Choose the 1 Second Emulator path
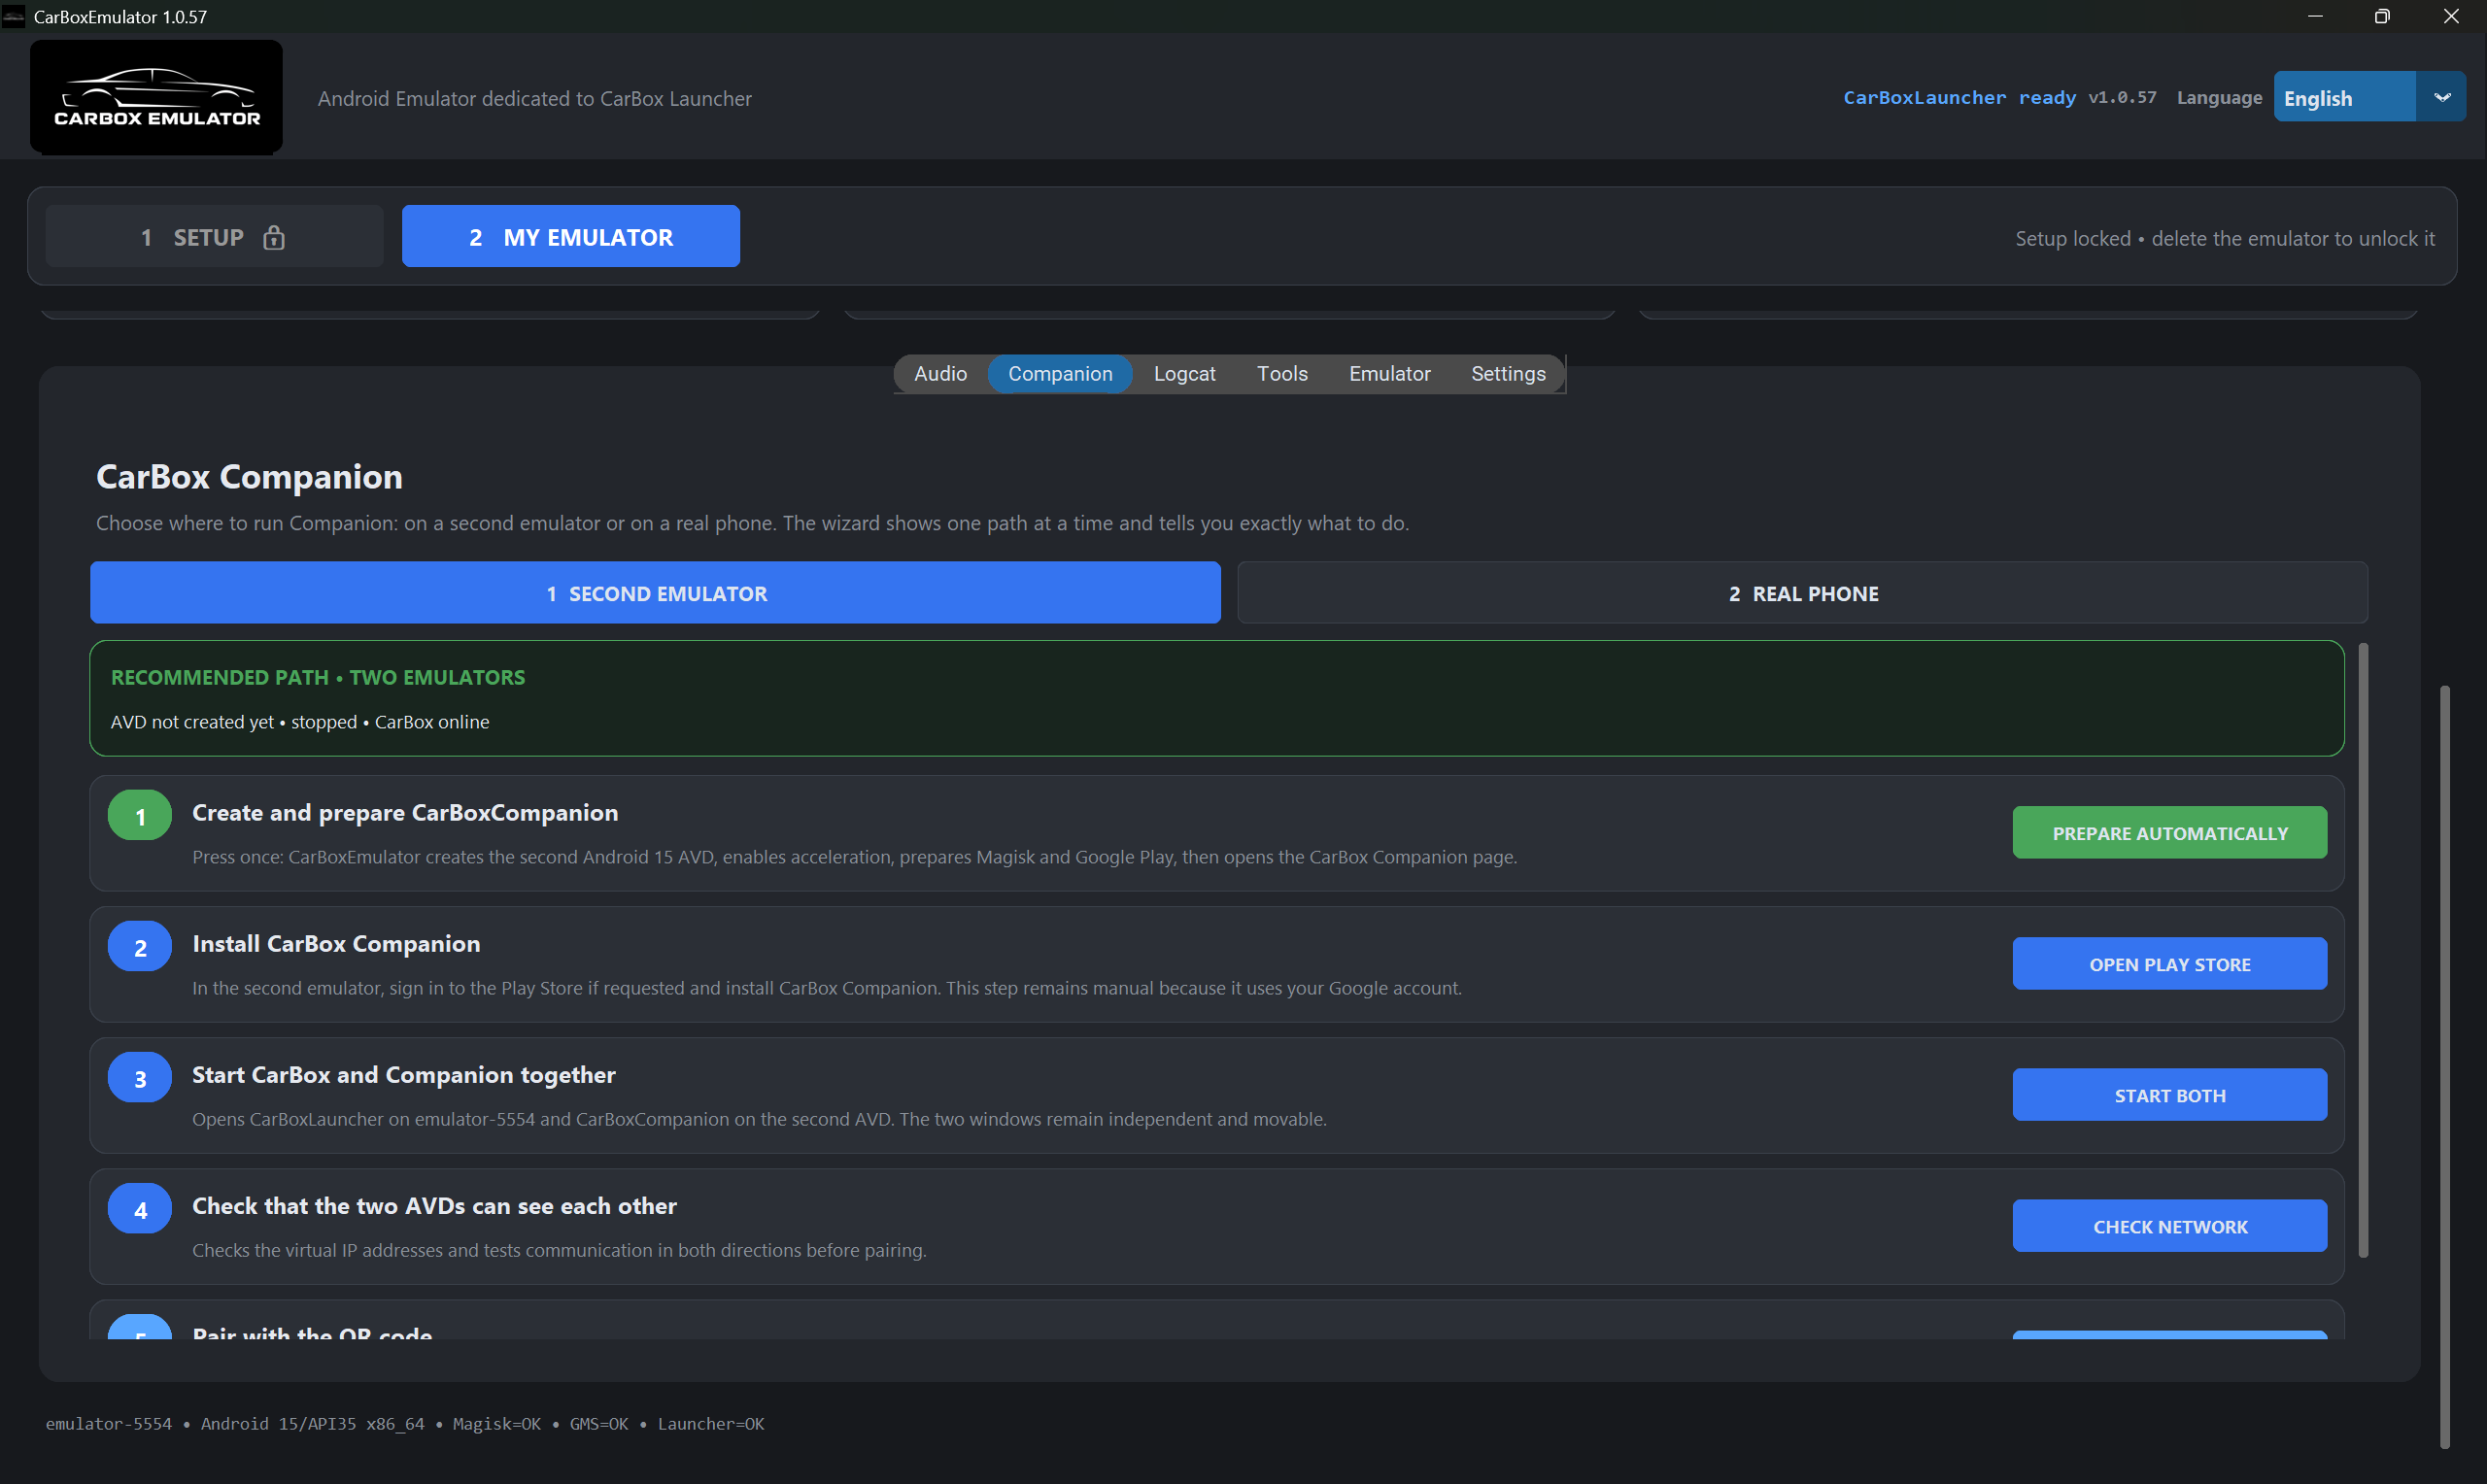This screenshot has width=2487, height=1484. (655, 593)
